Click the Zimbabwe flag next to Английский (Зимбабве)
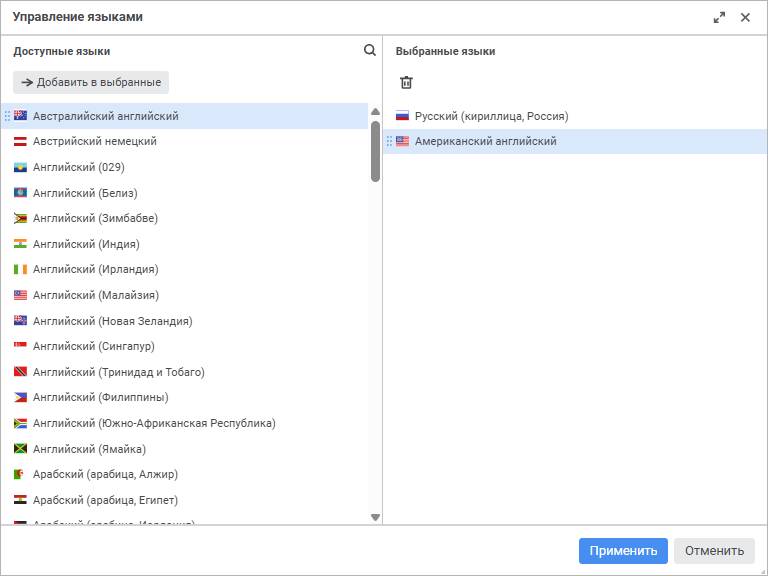 pos(20,218)
